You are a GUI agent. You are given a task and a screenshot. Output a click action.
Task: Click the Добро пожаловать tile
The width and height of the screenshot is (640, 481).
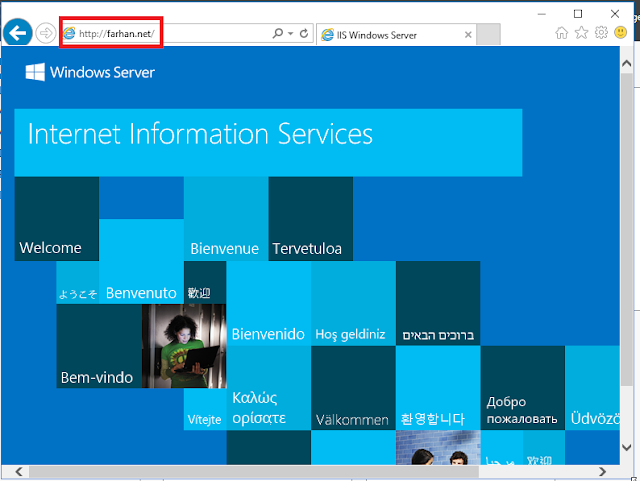pos(523,388)
